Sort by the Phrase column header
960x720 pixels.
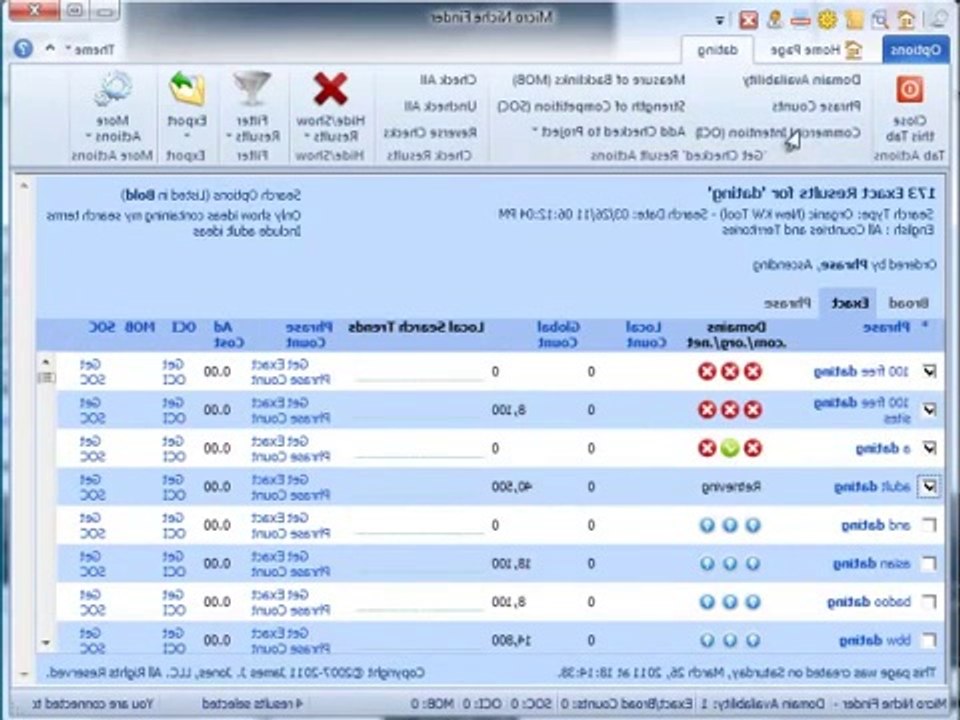[887, 328]
